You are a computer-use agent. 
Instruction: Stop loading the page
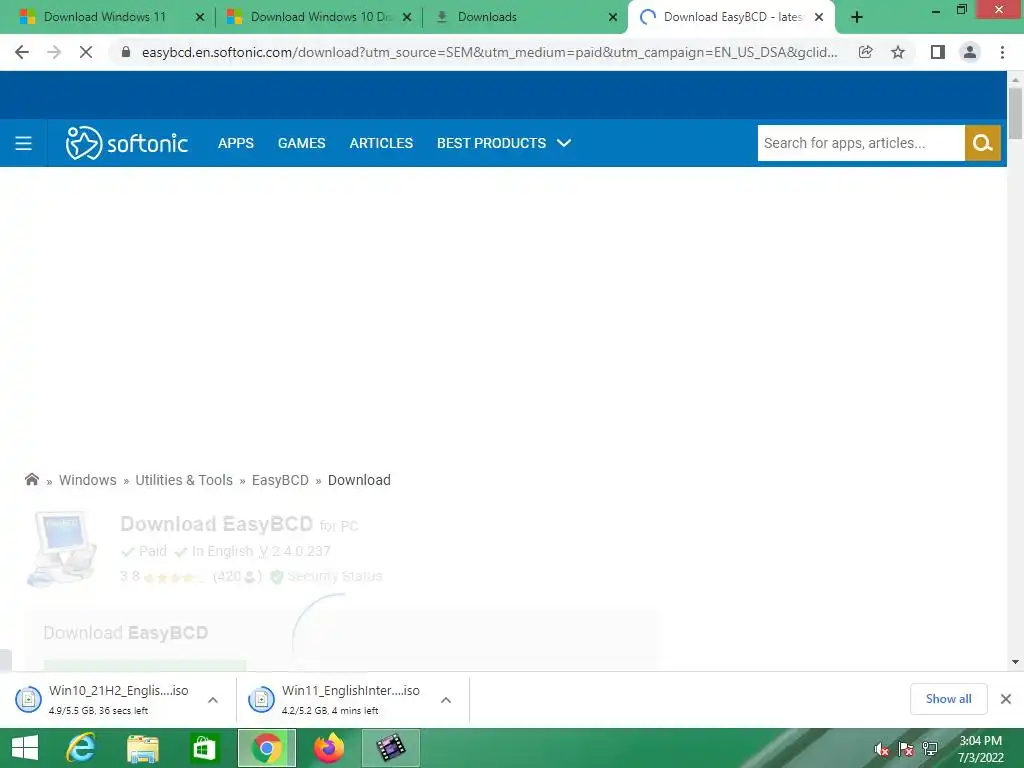pos(86,52)
